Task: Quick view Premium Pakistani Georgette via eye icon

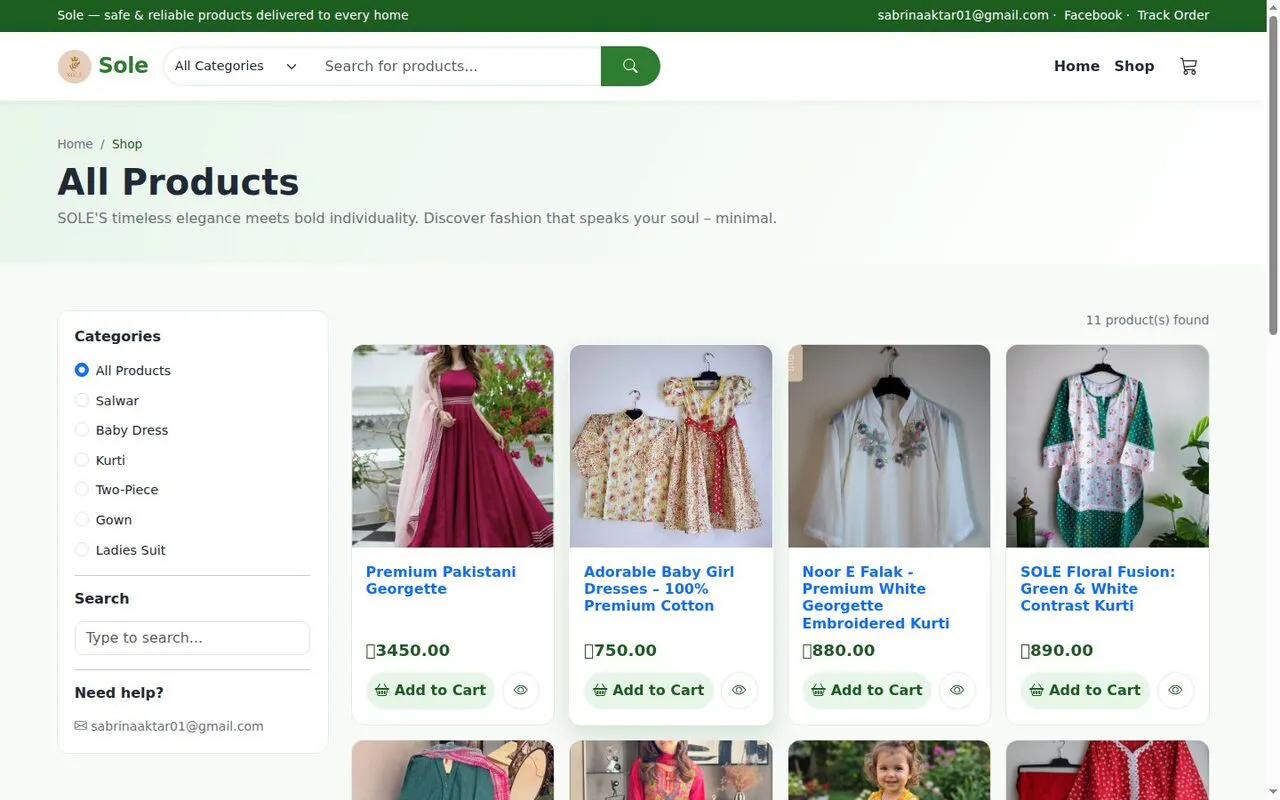Action: [x=521, y=690]
